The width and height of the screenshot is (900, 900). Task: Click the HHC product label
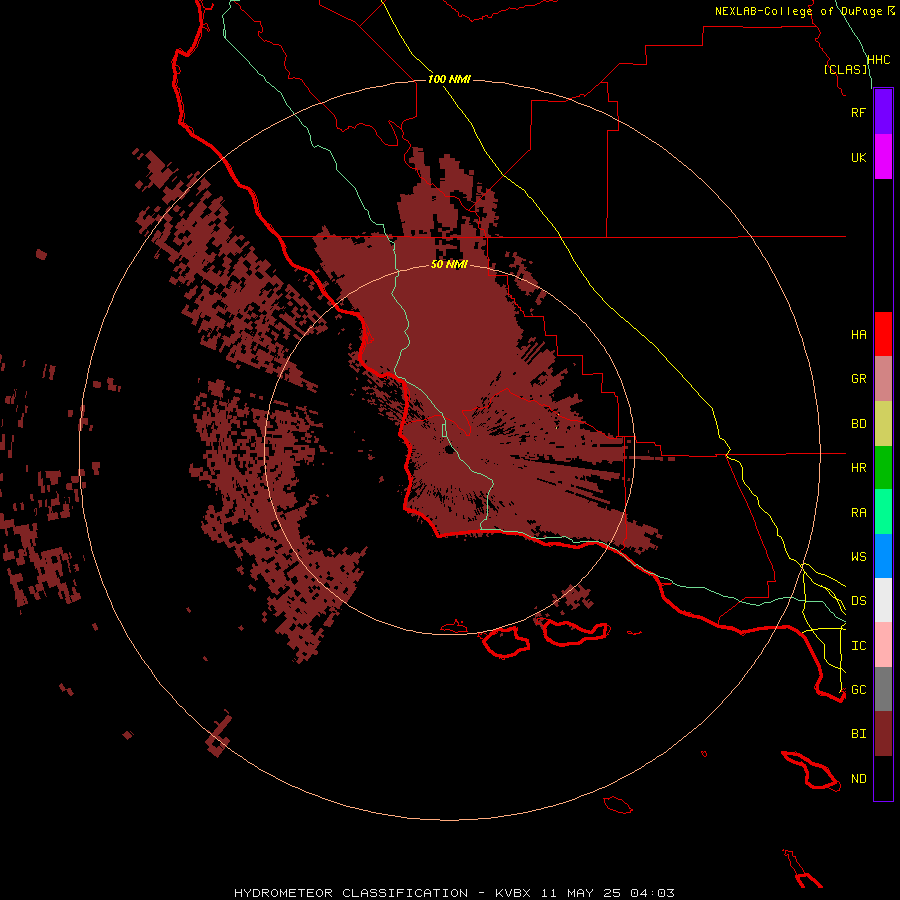click(x=878, y=60)
